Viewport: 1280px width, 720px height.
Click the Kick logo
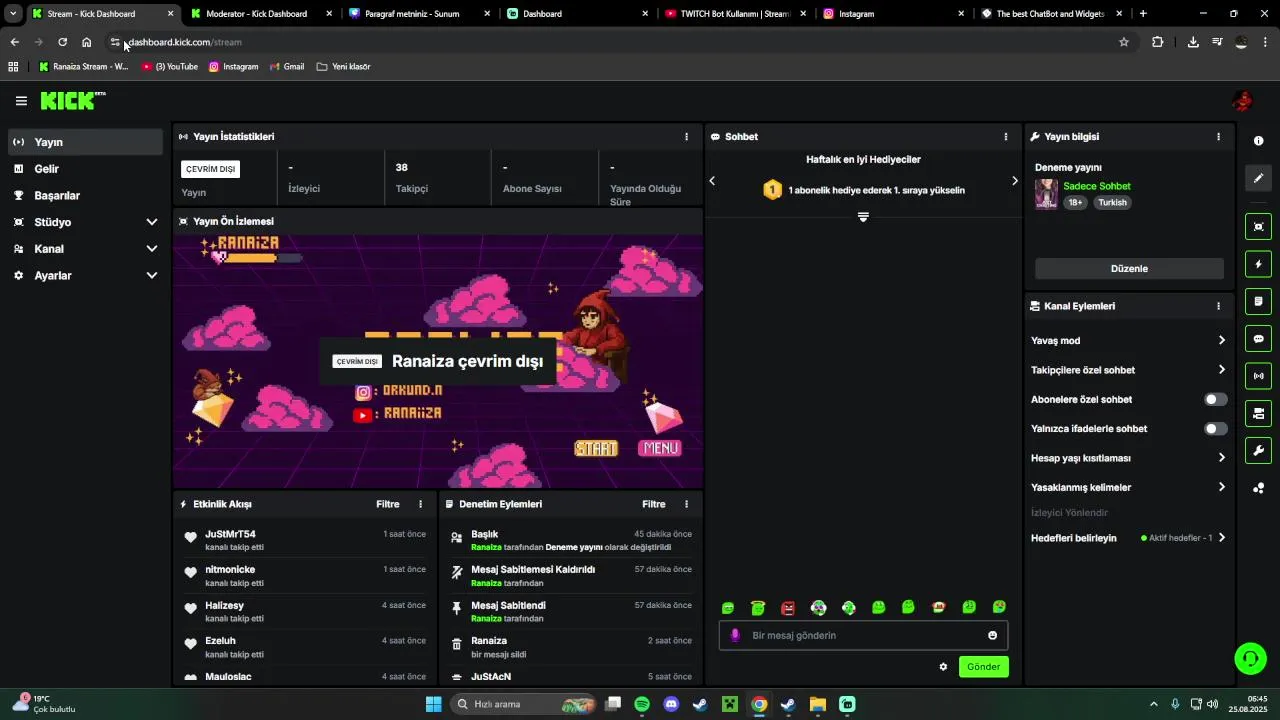[x=72, y=100]
